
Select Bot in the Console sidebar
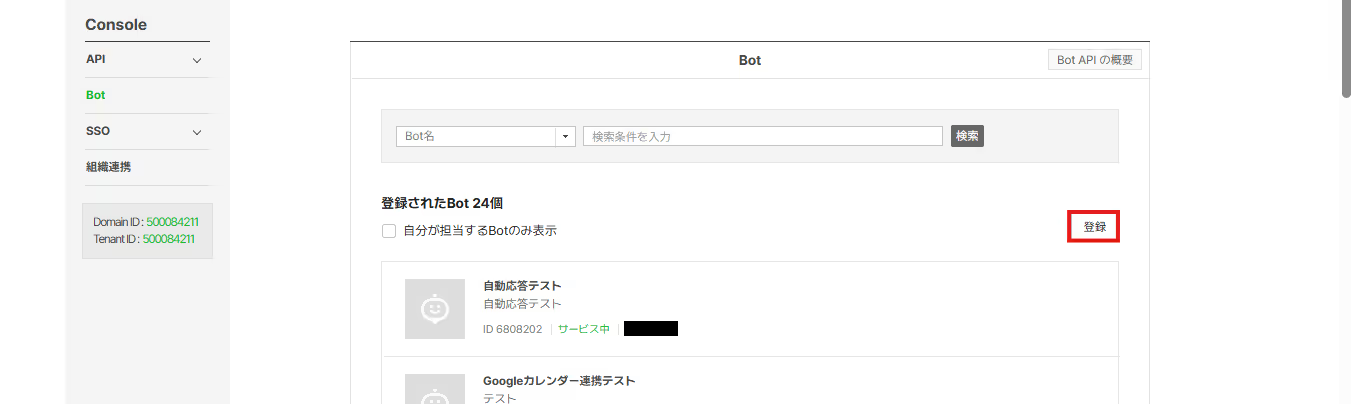(96, 95)
